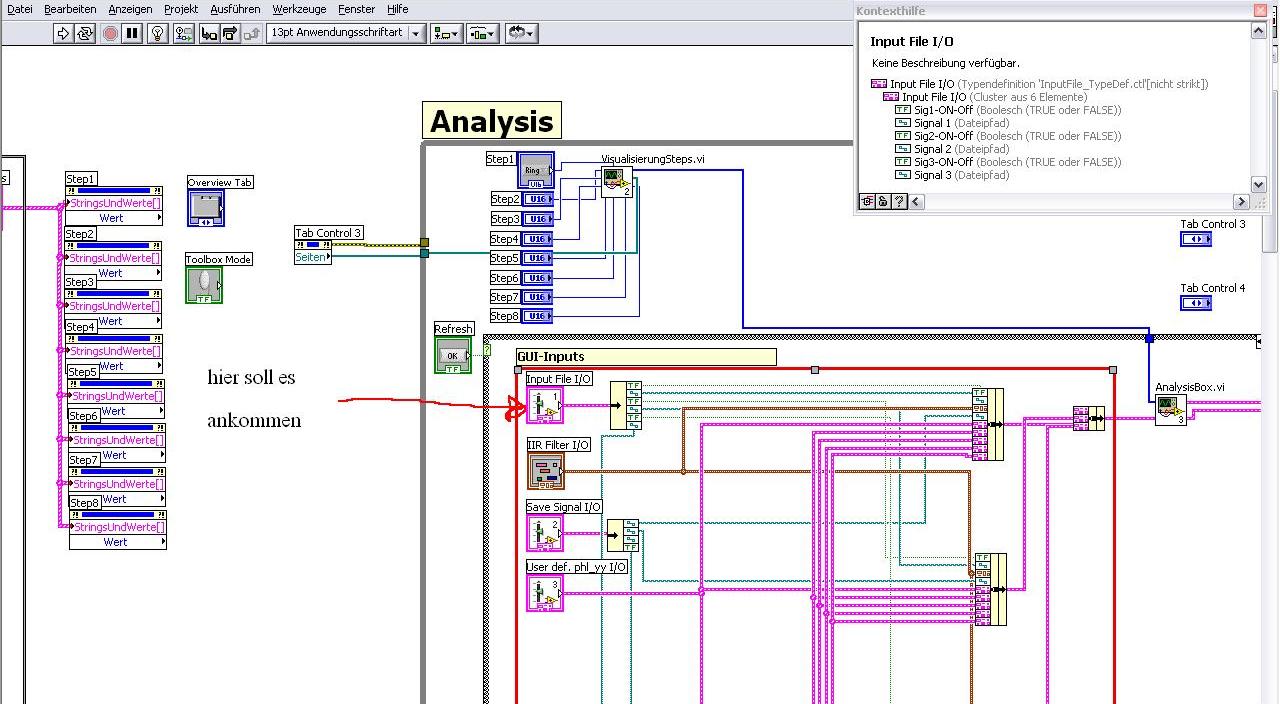Open the Distribute Objects dropdown
Viewport: 1280px width, 704px height.
482,33
